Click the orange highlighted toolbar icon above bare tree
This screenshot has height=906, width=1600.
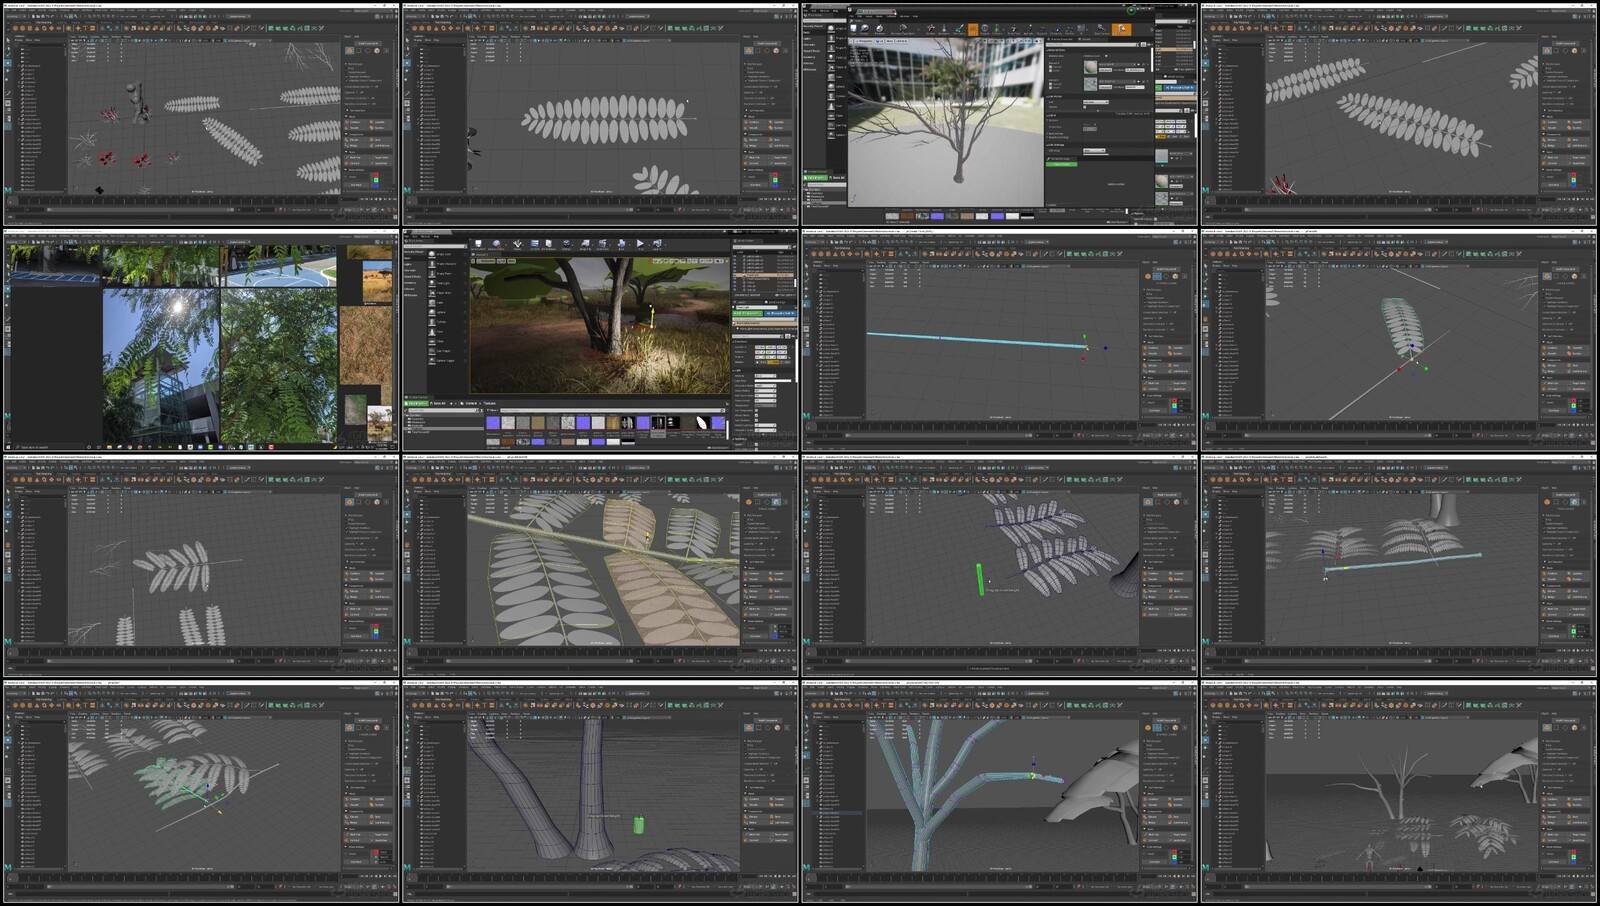click(972, 30)
